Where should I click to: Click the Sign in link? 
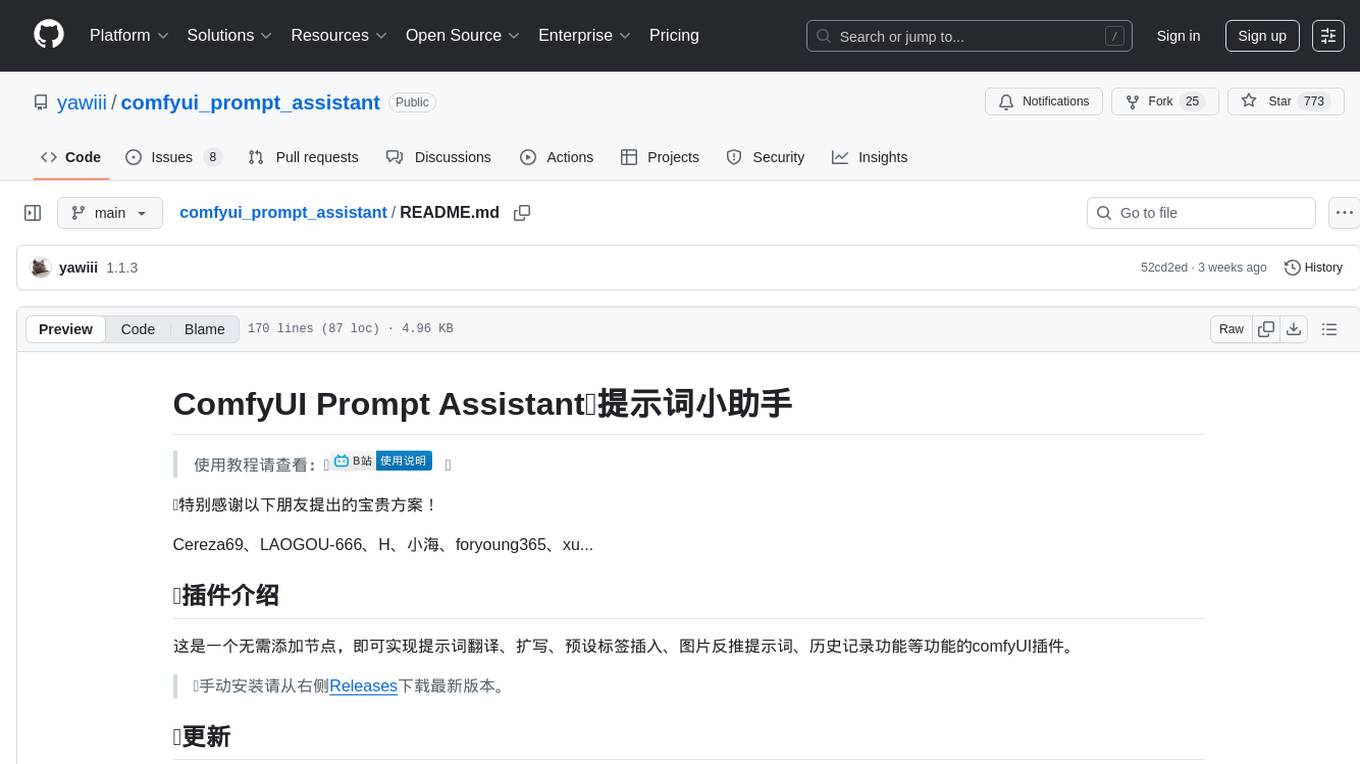click(x=1178, y=36)
